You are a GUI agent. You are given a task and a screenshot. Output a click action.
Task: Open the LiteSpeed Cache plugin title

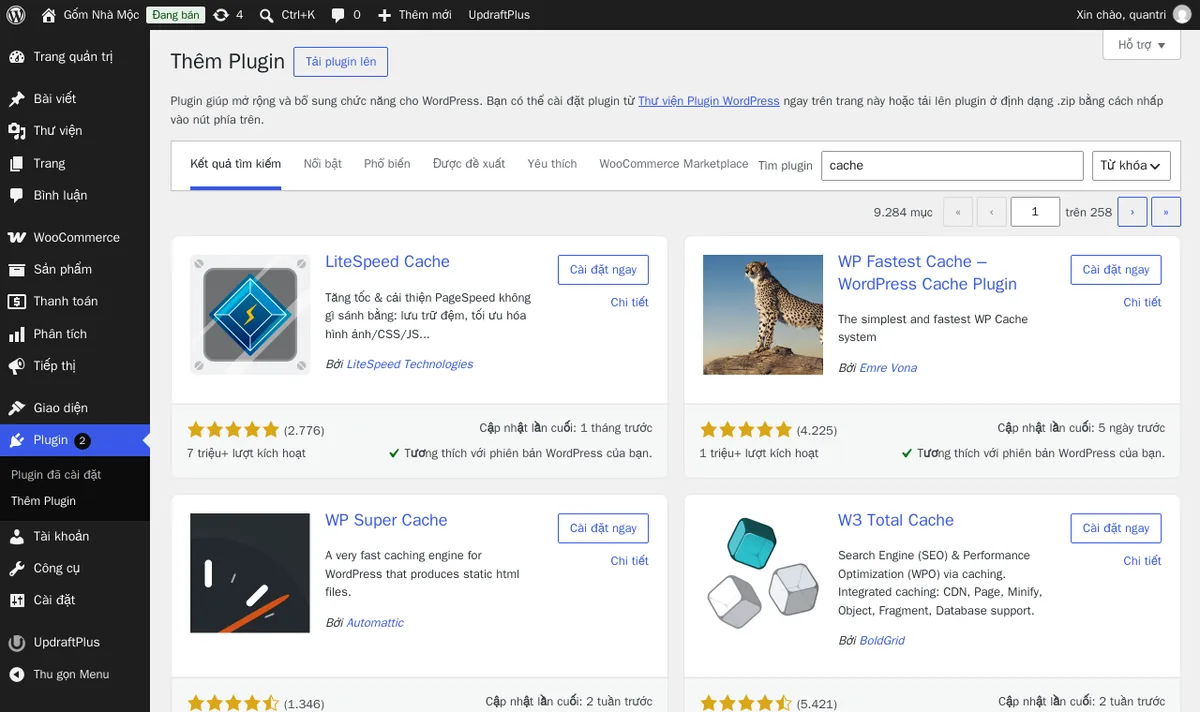pyautogui.click(x=387, y=262)
